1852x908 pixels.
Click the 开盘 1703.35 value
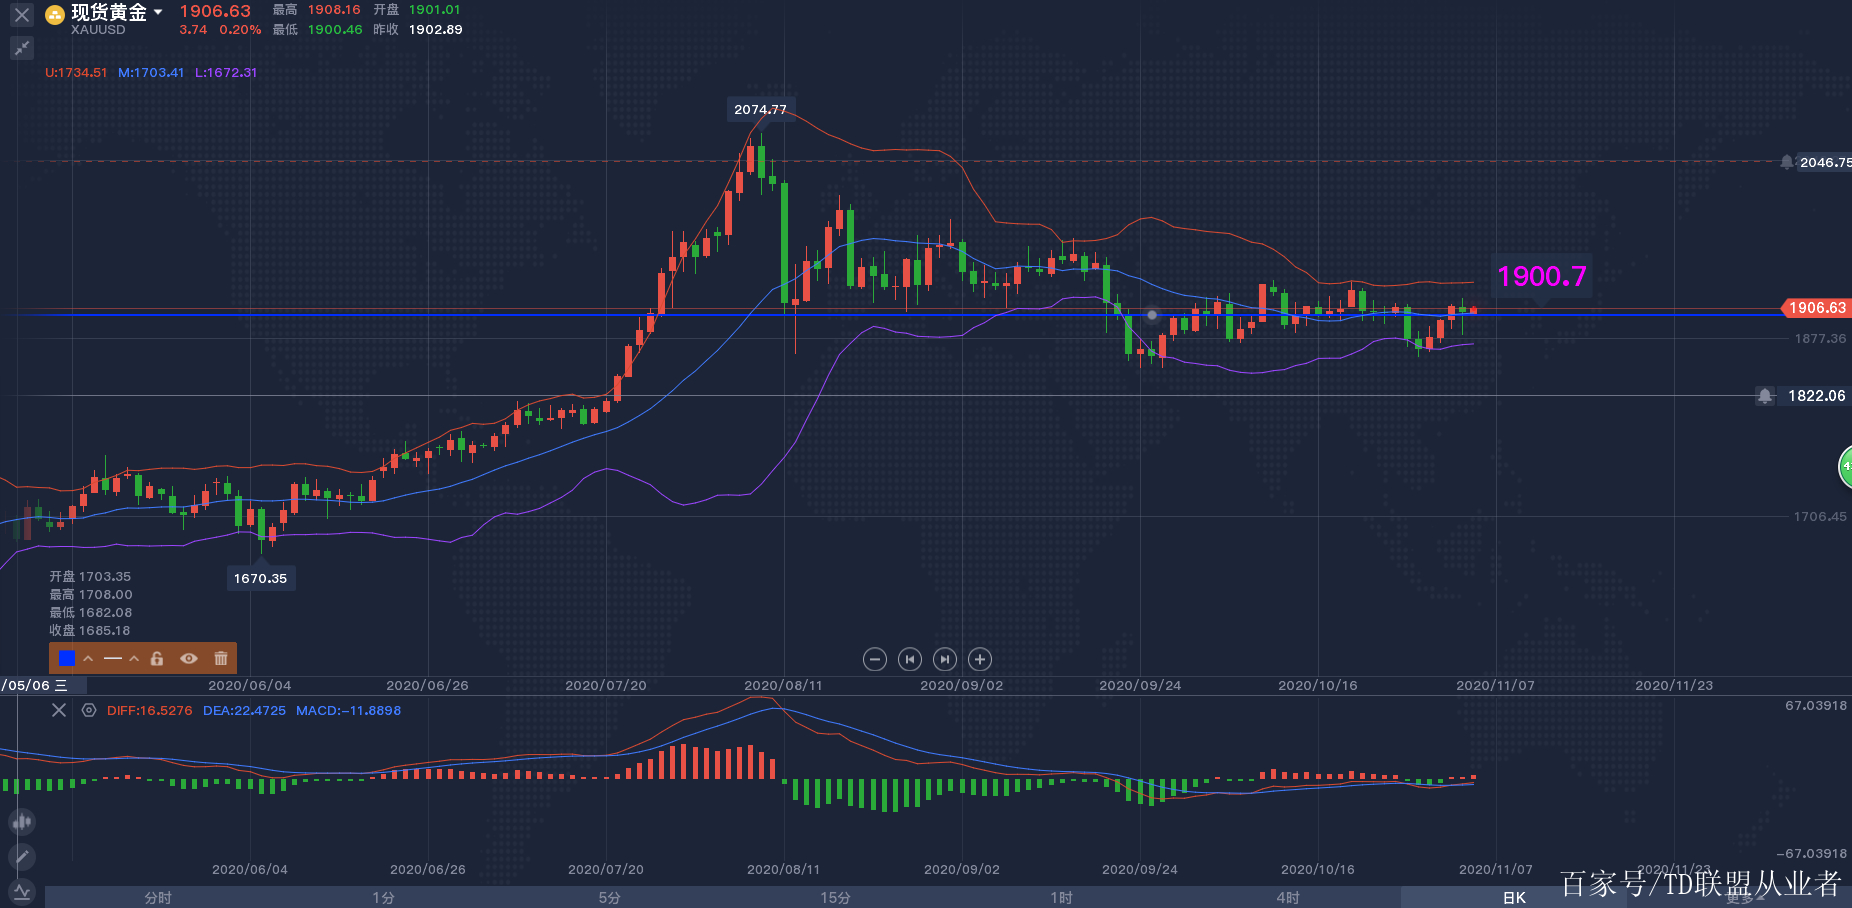[90, 577]
